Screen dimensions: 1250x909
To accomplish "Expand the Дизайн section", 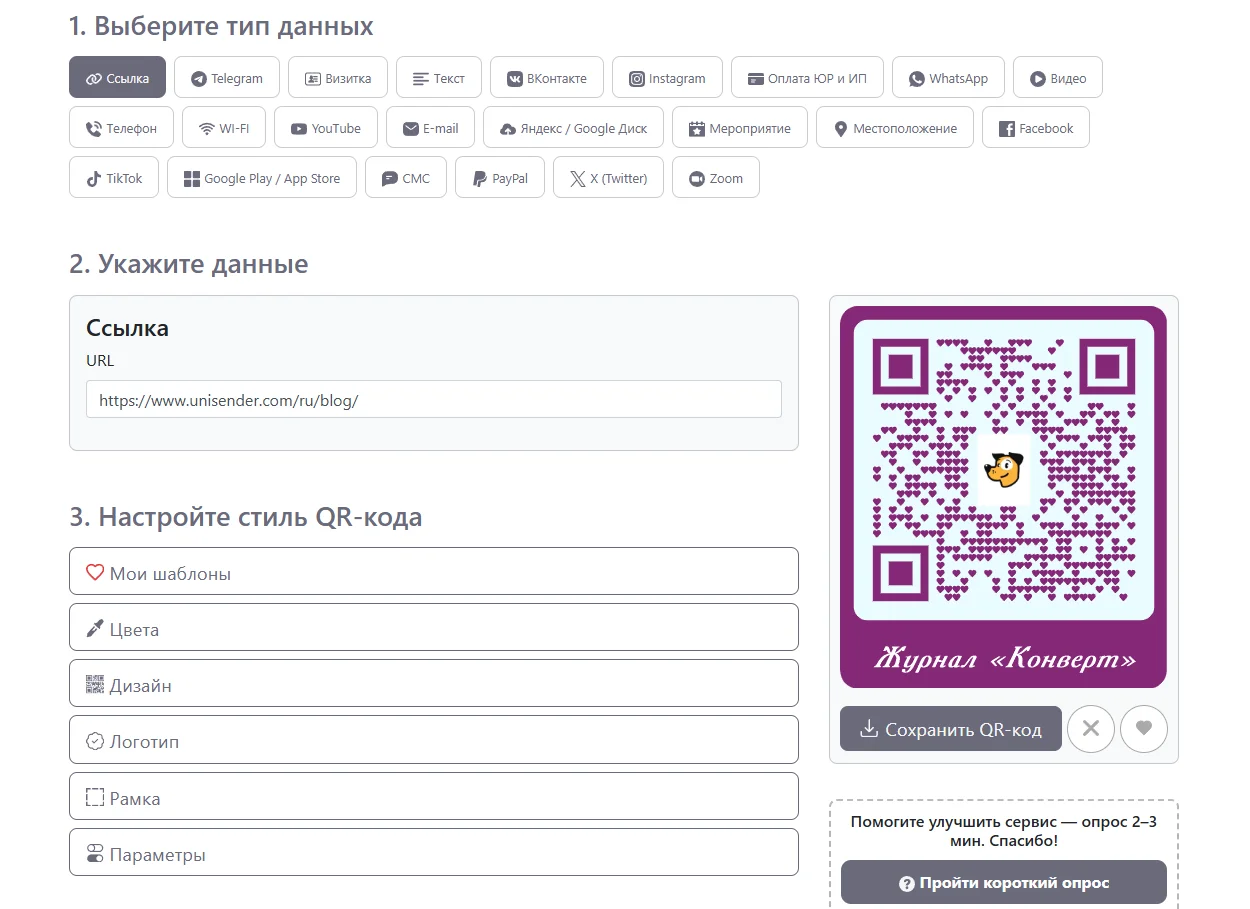I will 434,683.
